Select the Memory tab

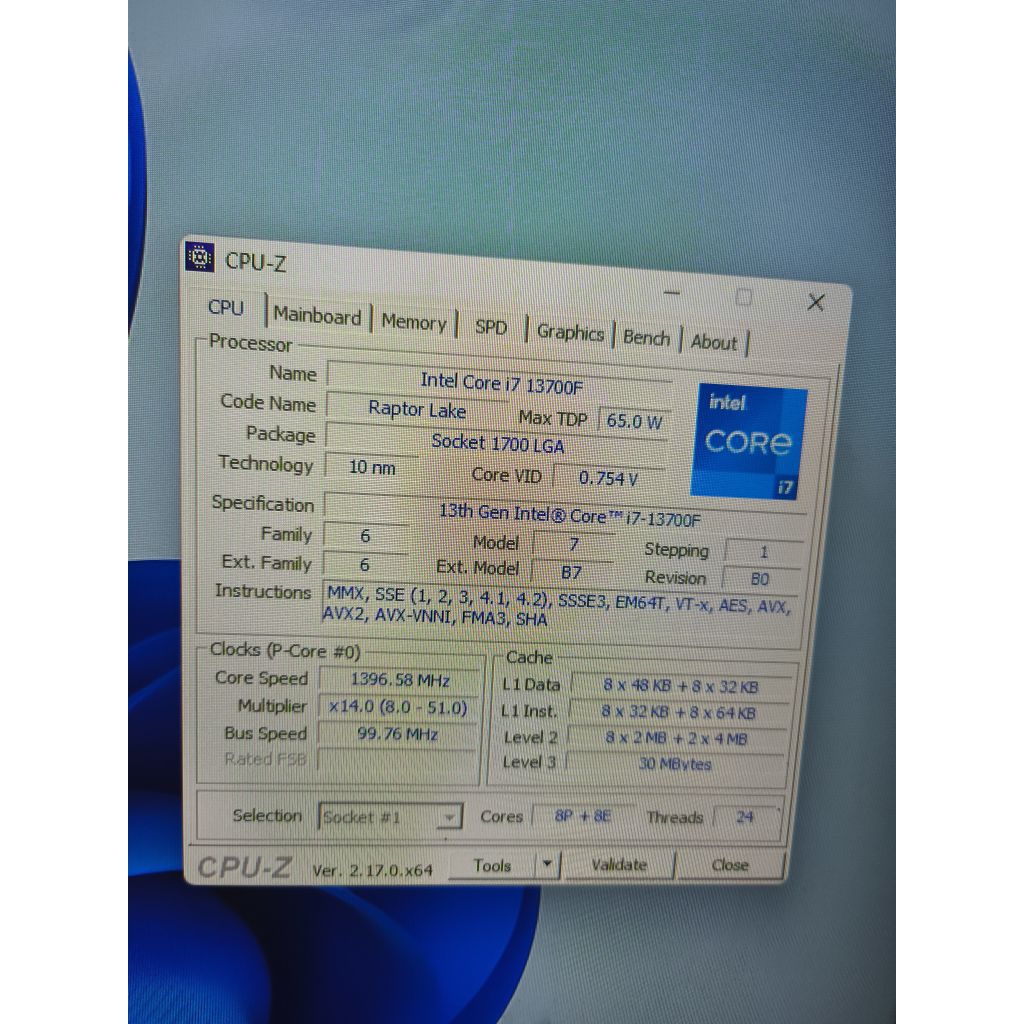414,322
